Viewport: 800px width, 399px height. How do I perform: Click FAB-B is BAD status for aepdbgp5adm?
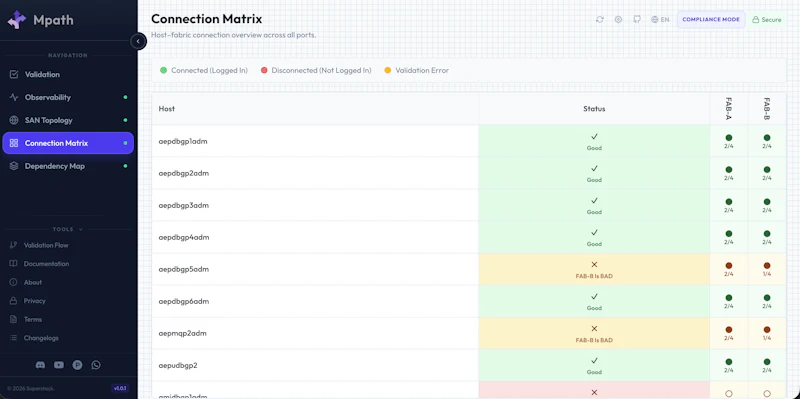tap(594, 270)
